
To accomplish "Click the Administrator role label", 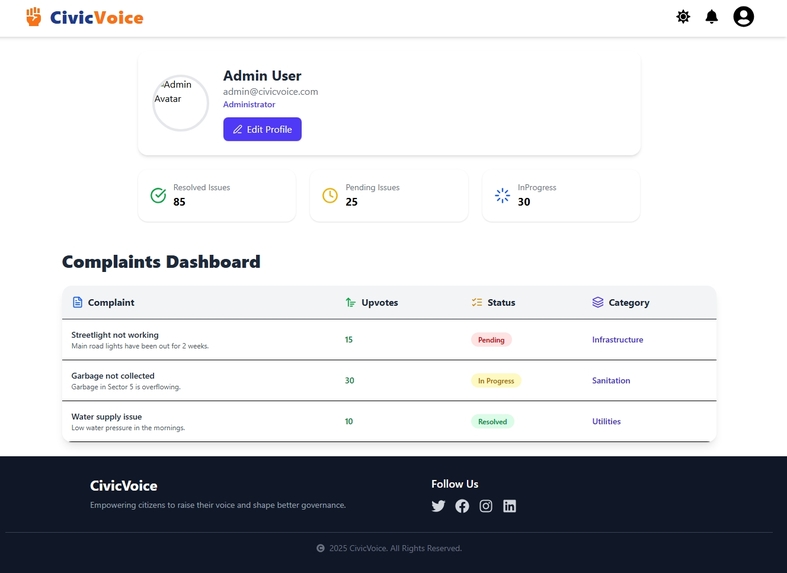I will click(249, 104).
